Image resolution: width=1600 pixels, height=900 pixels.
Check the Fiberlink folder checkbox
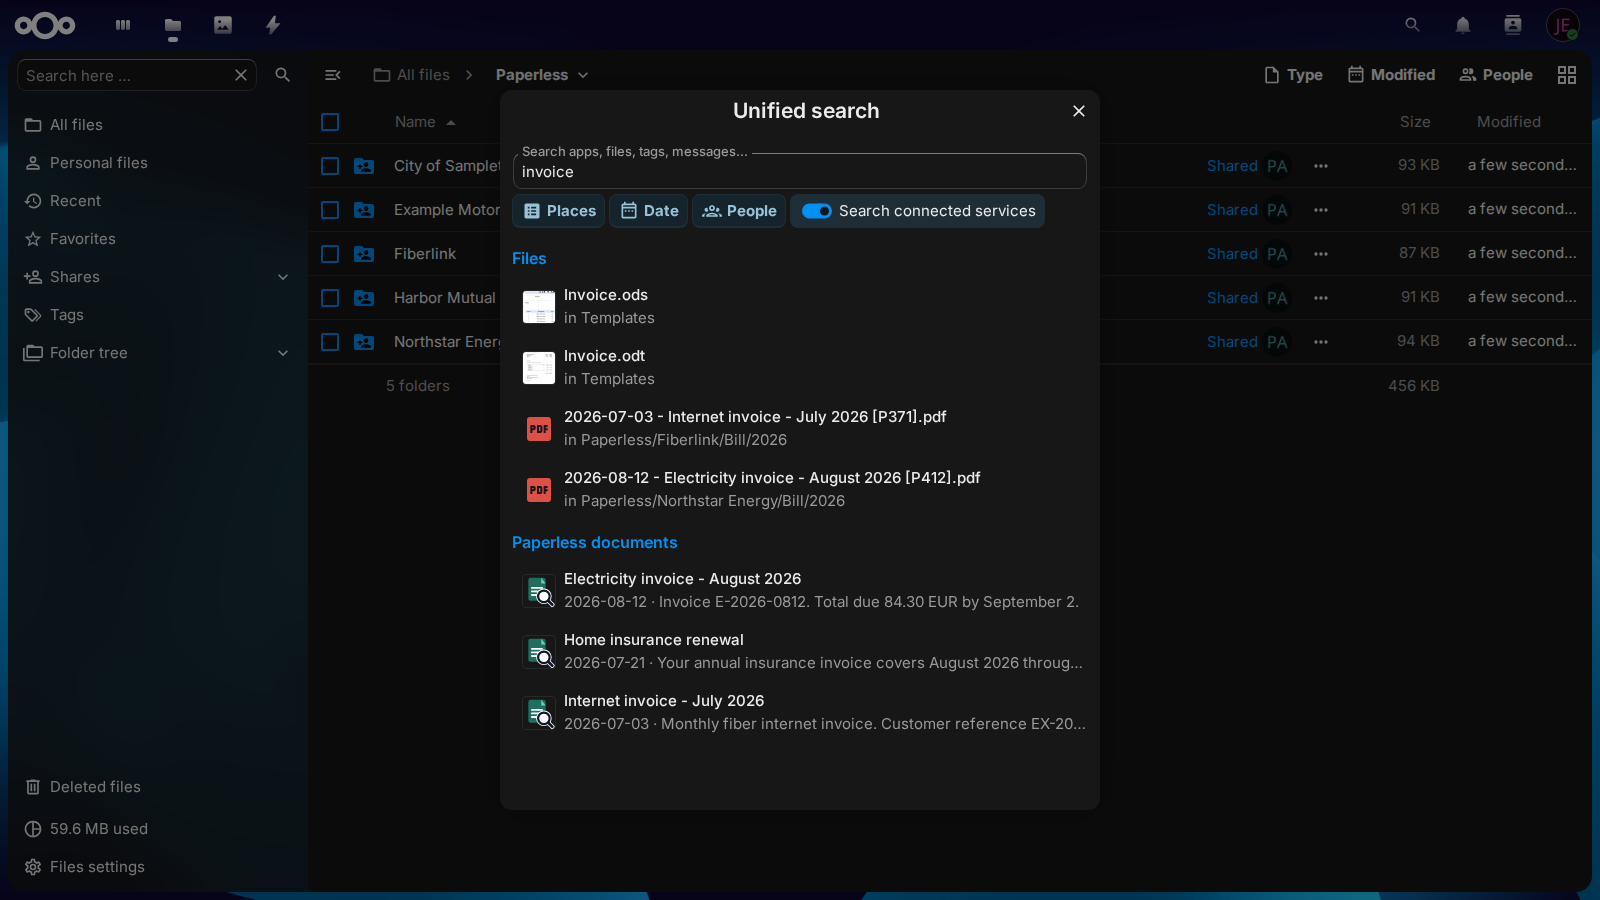(x=330, y=254)
